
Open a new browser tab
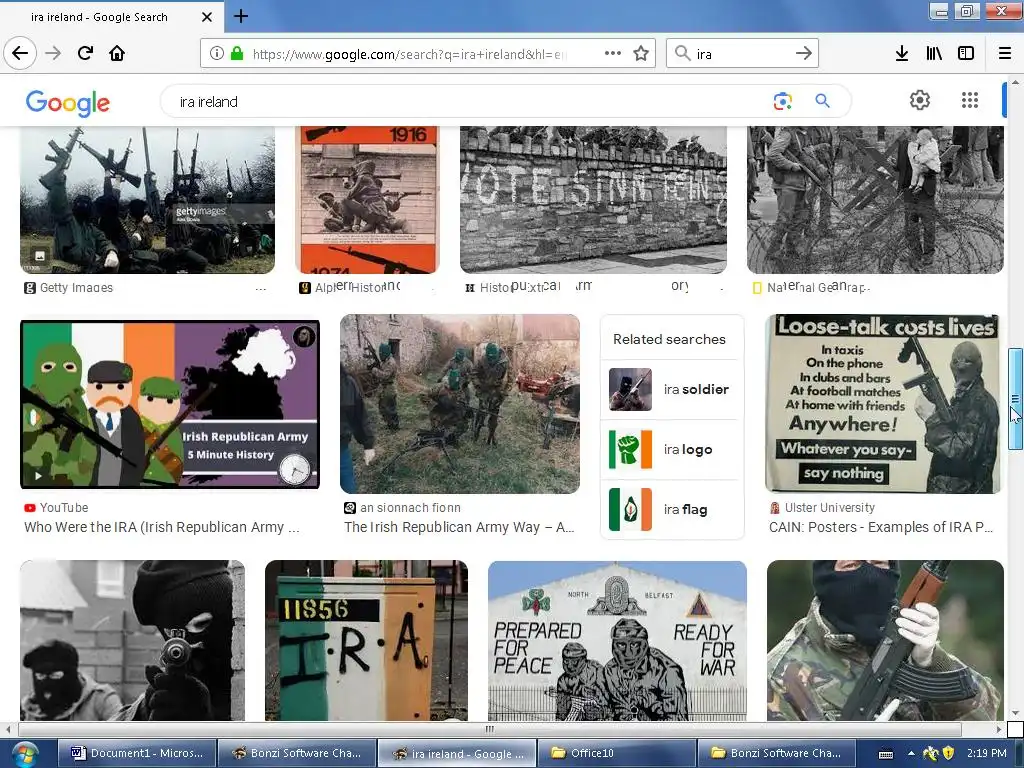pos(240,16)
